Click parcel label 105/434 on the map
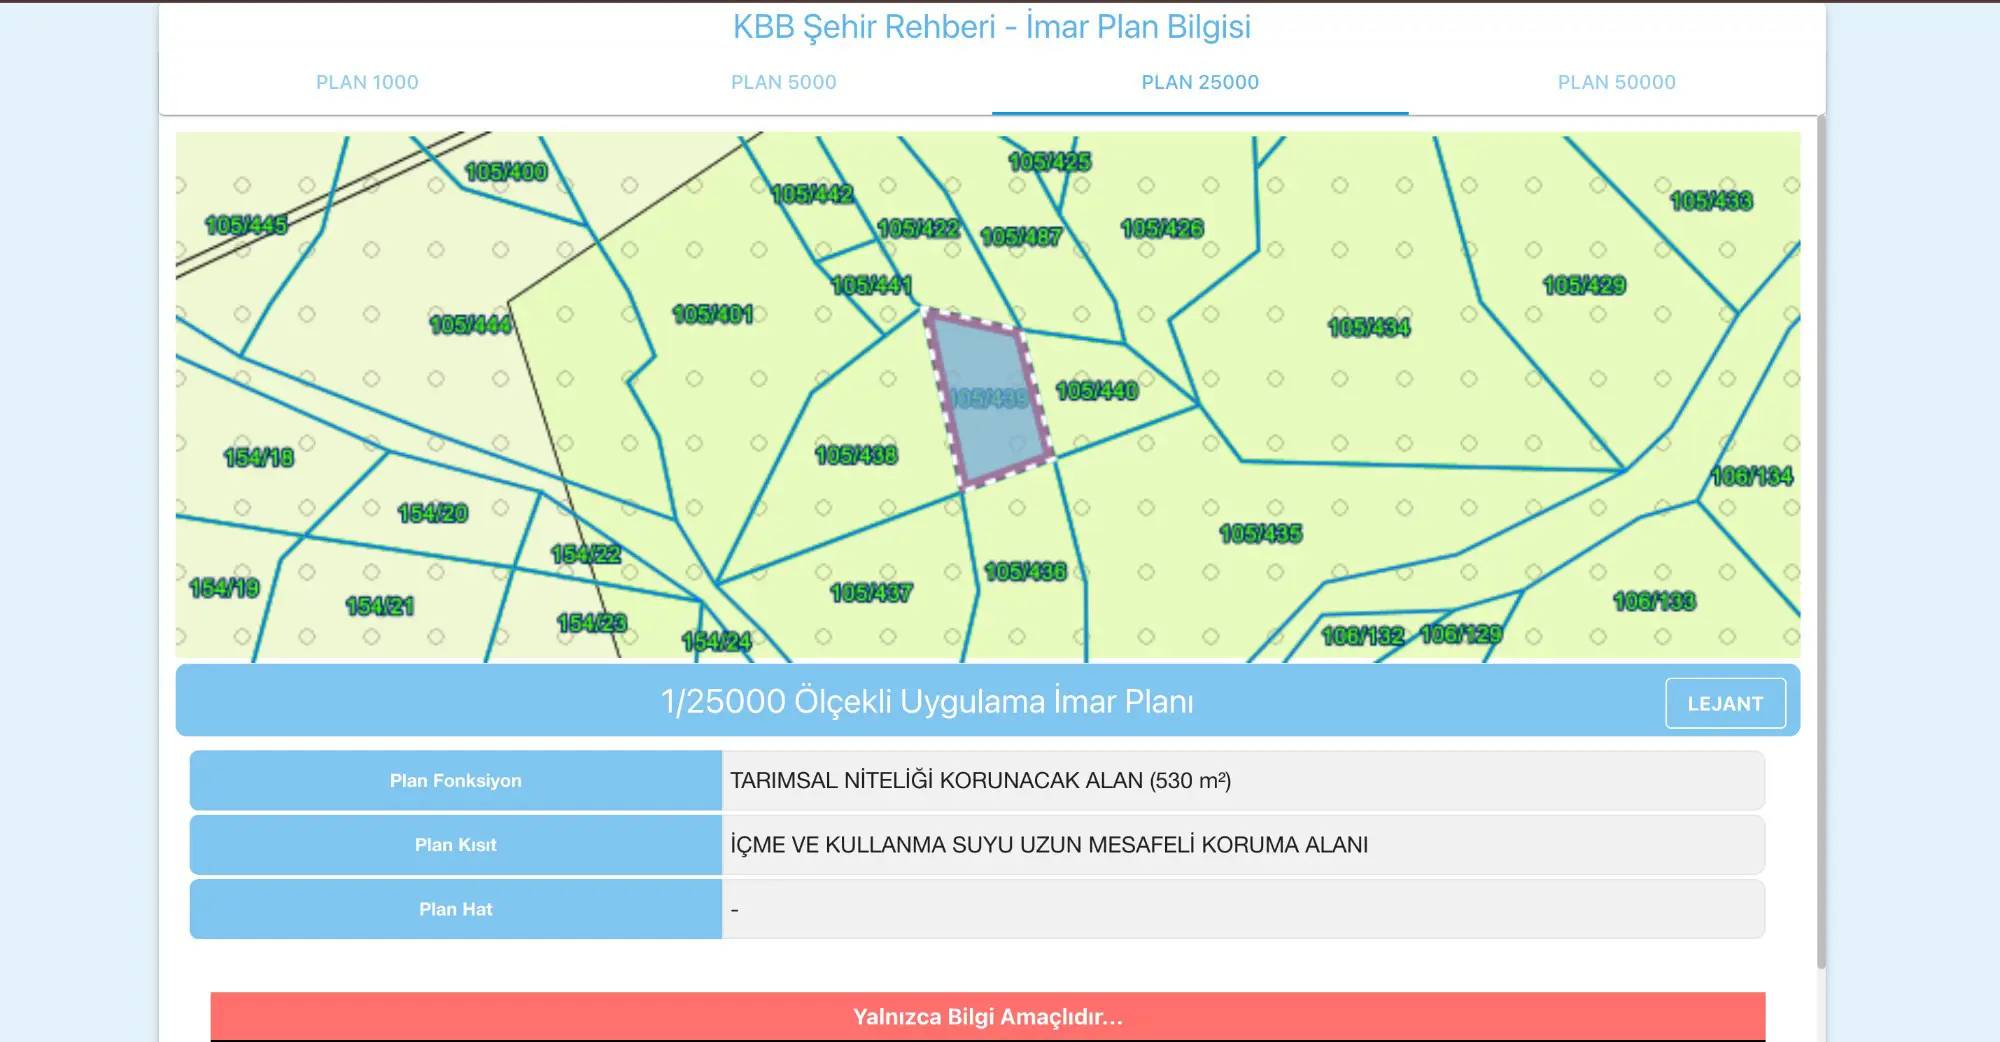 click(1368, 327)
